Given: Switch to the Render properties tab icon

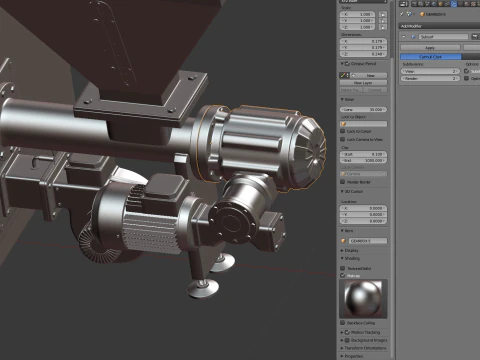Looking at the screenshot, I should coord(414,4).
